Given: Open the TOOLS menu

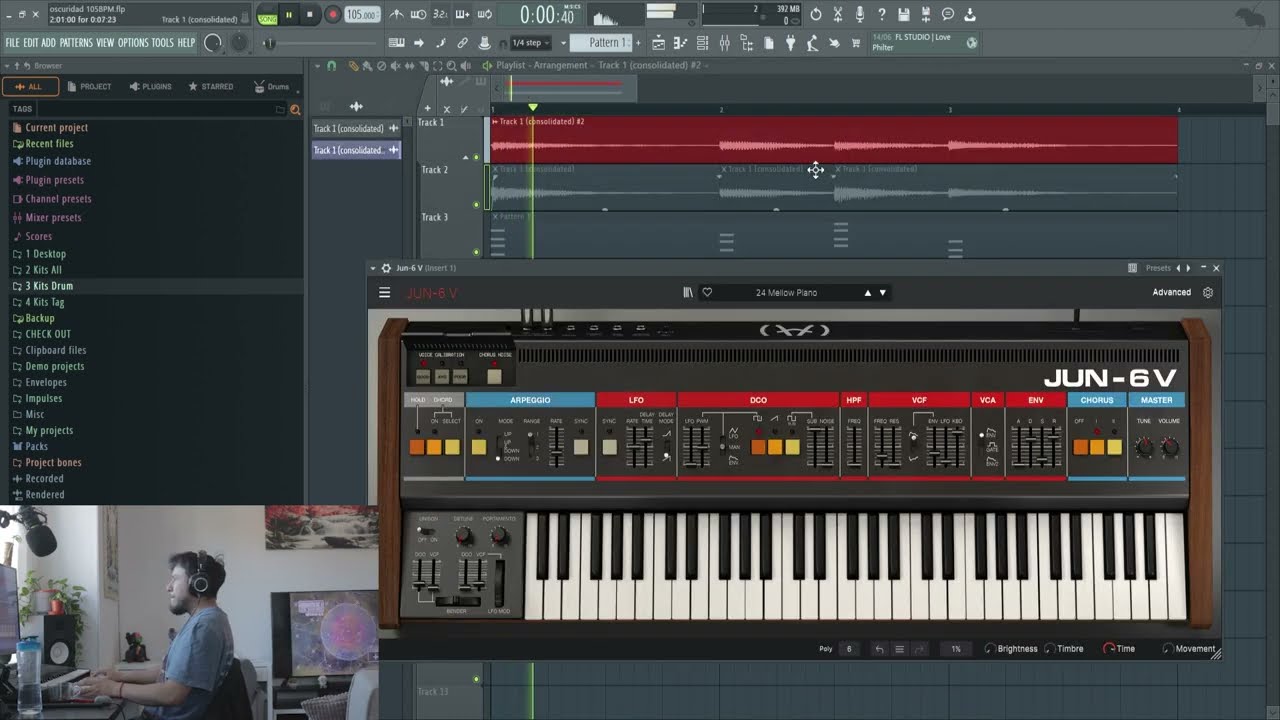Looking at the screenshot, I should (163, 43).
